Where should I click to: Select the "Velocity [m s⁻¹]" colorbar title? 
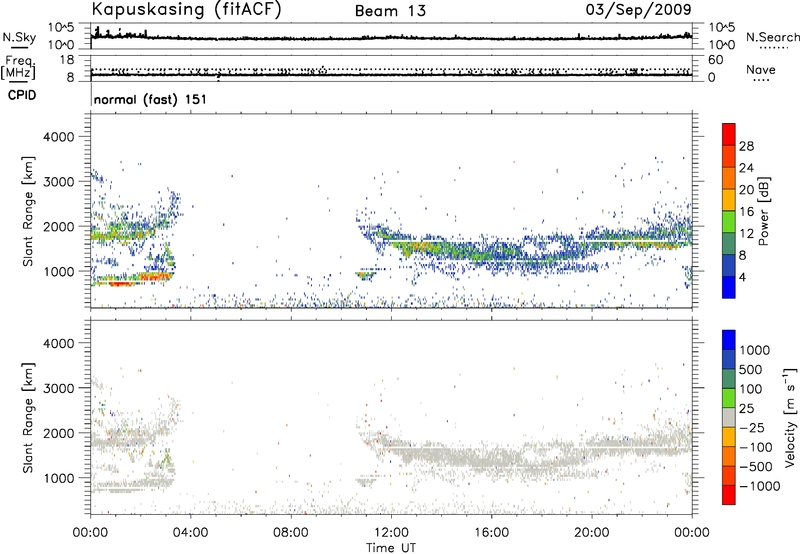[x=790, y=417]
